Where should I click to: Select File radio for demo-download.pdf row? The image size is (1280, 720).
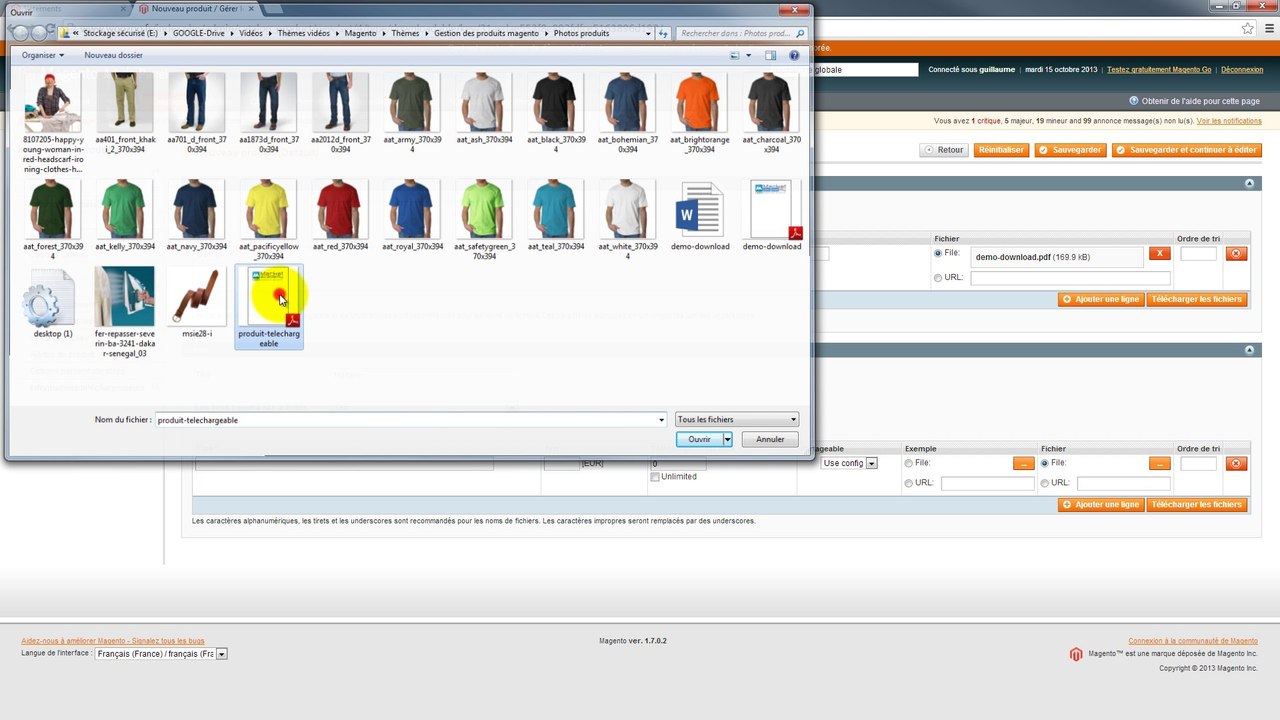[938, 254]
